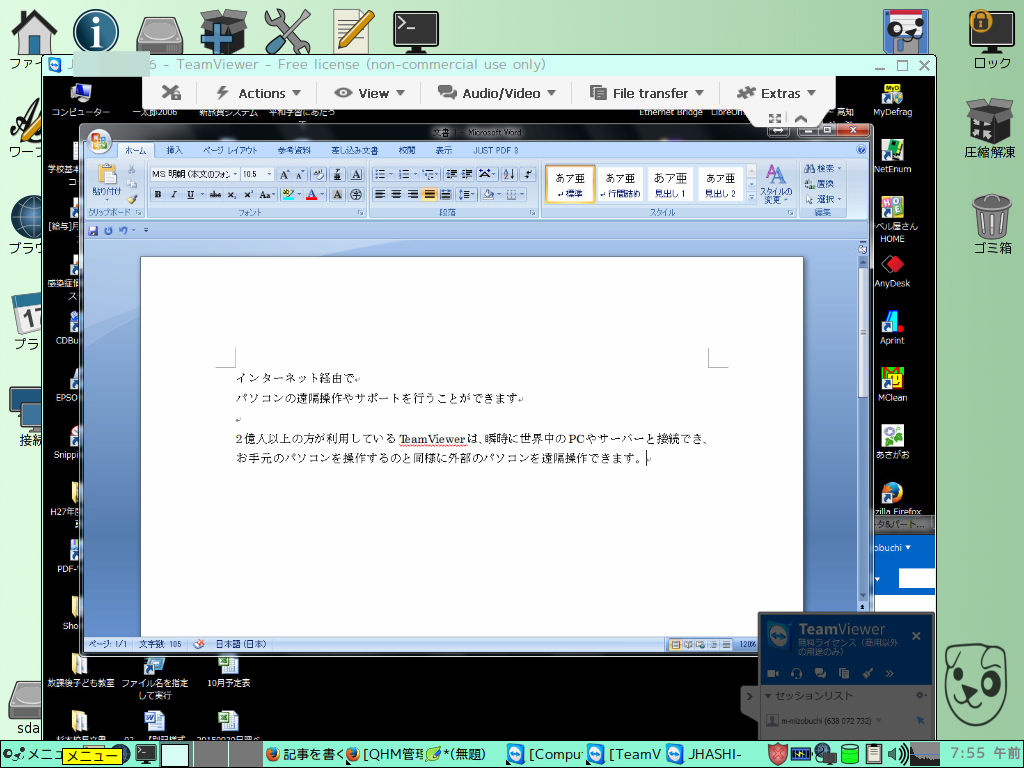Viewport: 1024px width, 768px height.
Task: Click the format painter brush icon
Action: [132, 199]
